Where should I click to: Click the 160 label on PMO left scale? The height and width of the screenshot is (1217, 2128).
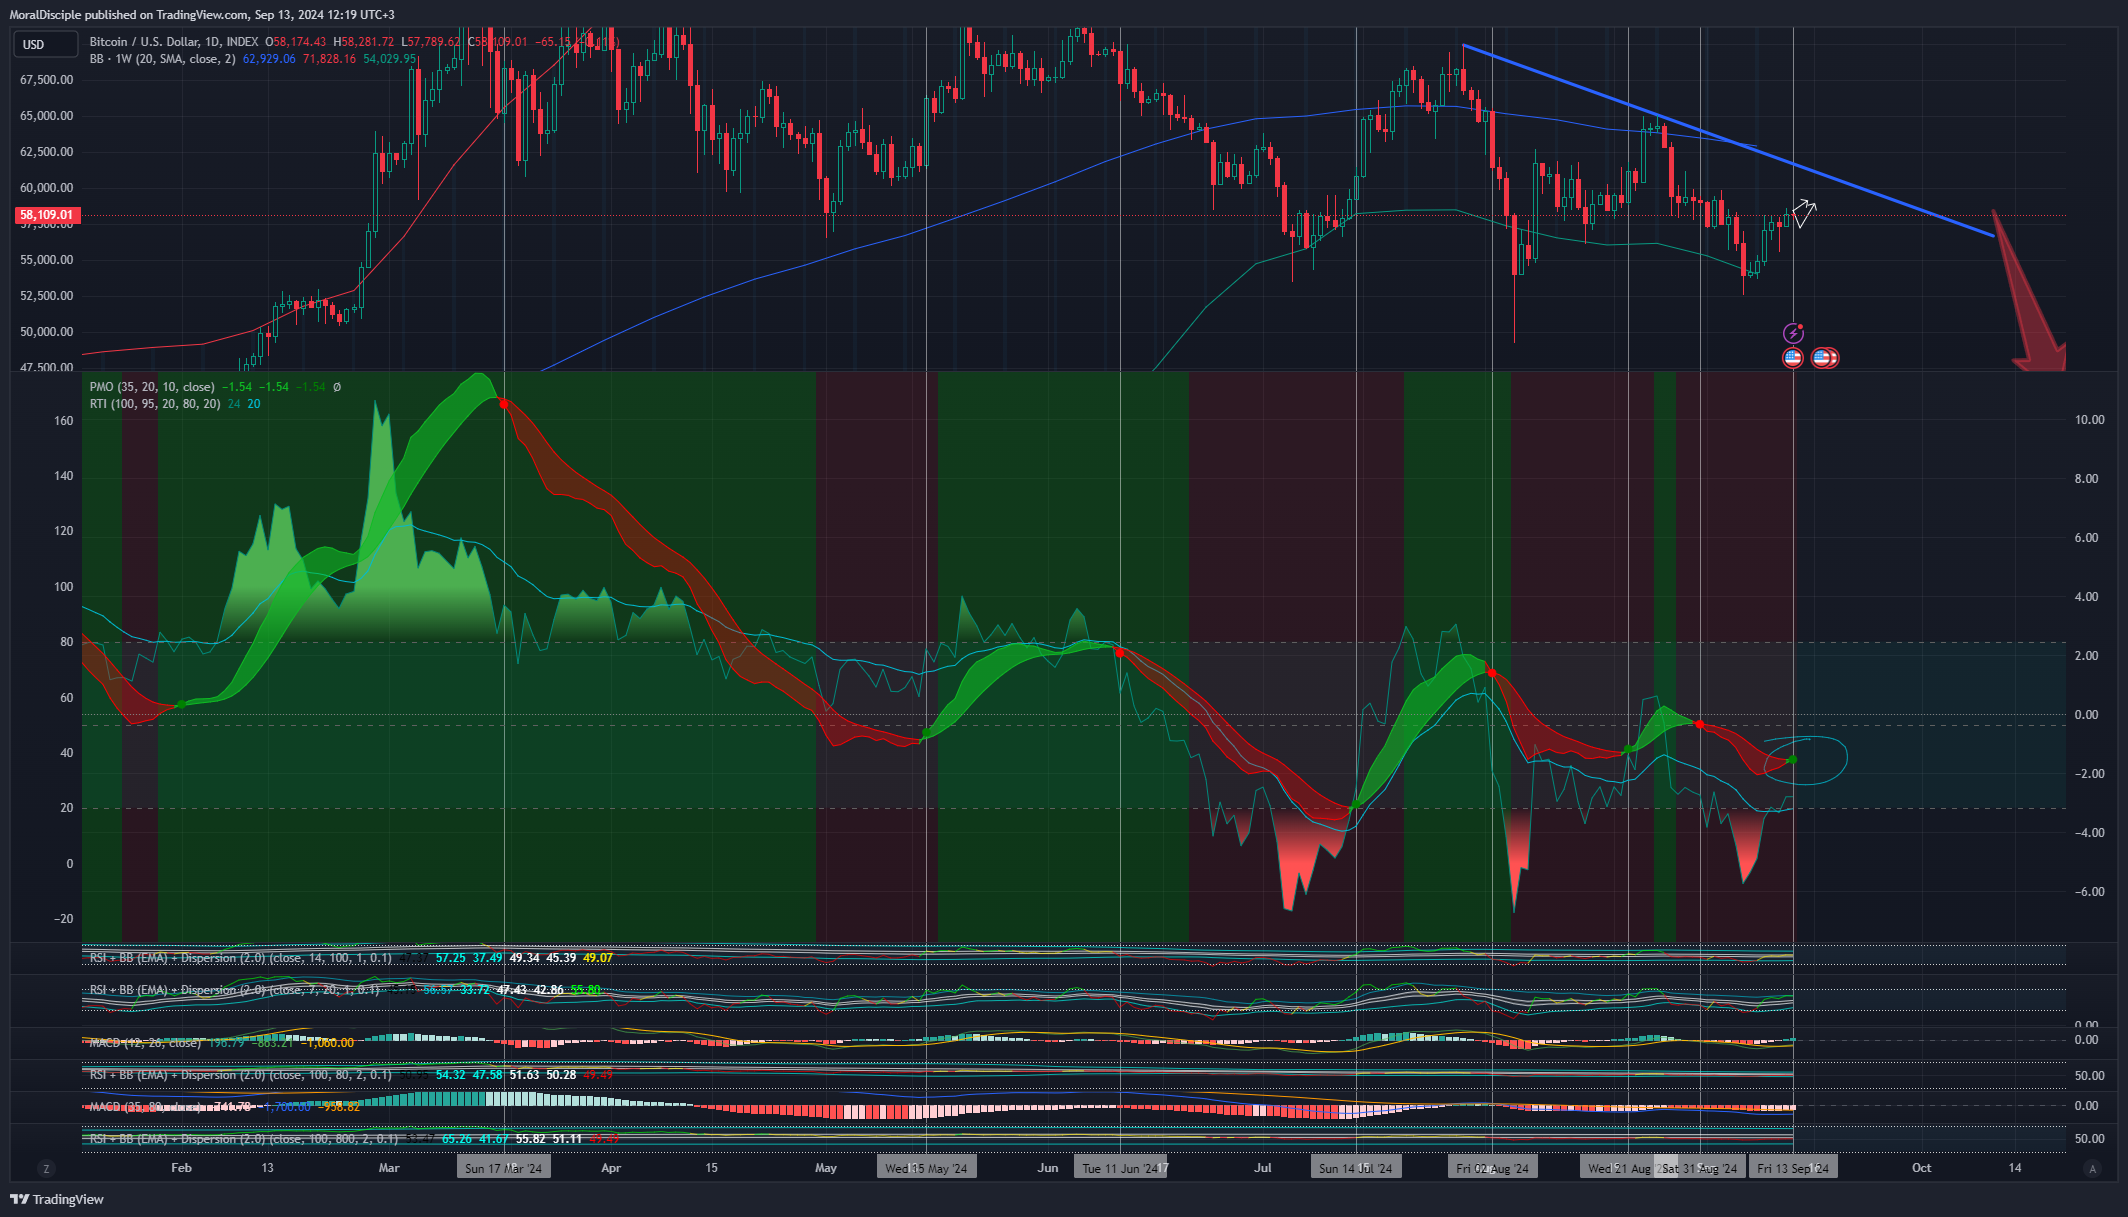pyautogui.click(x=63, y=421)
